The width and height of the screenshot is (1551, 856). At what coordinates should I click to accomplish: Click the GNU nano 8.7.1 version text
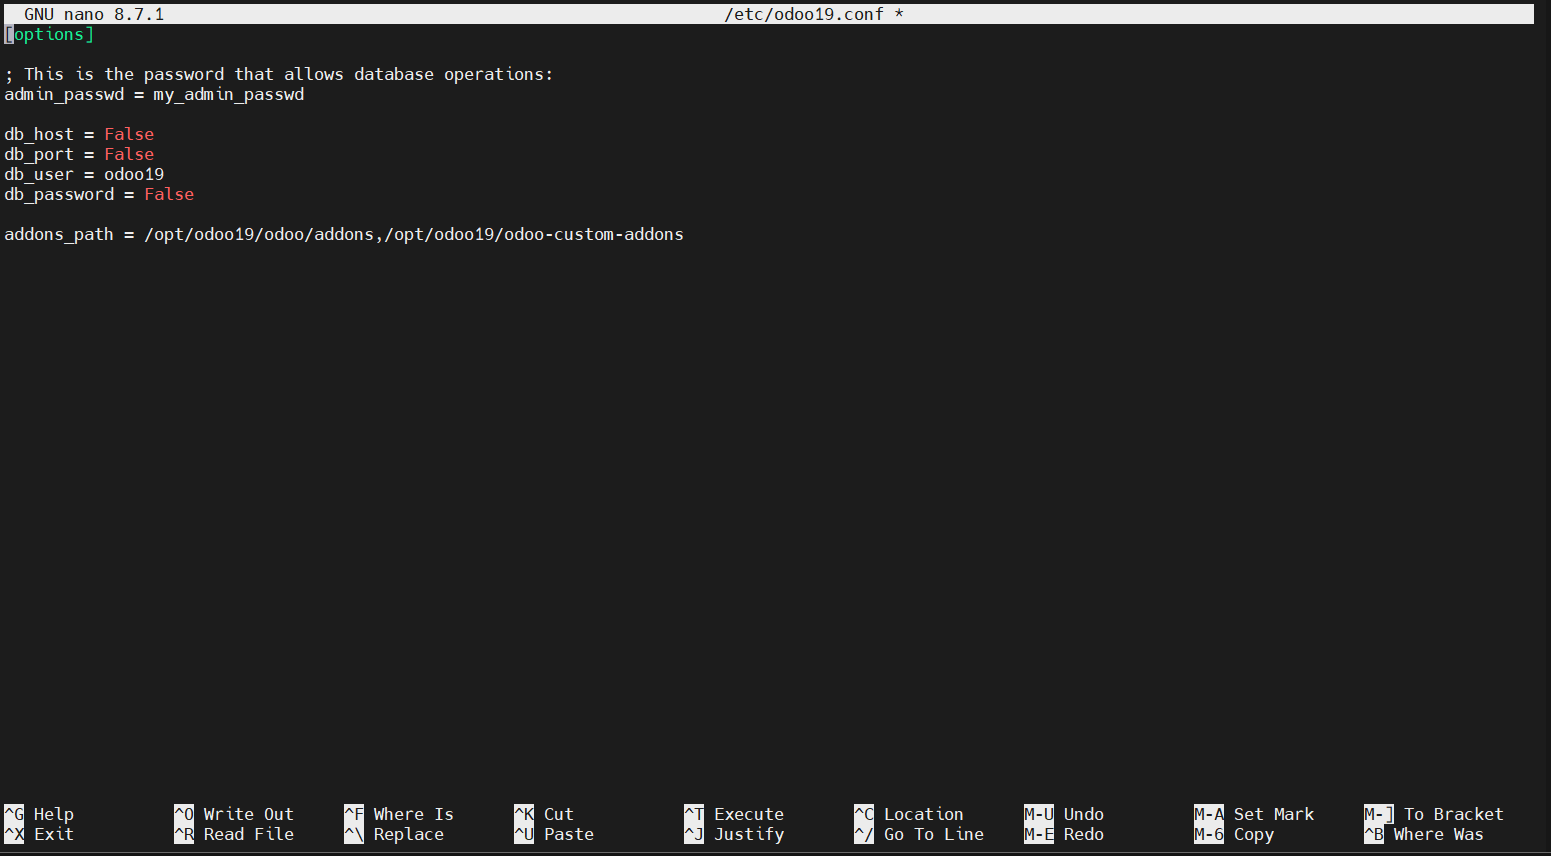(x=94, y=14)
